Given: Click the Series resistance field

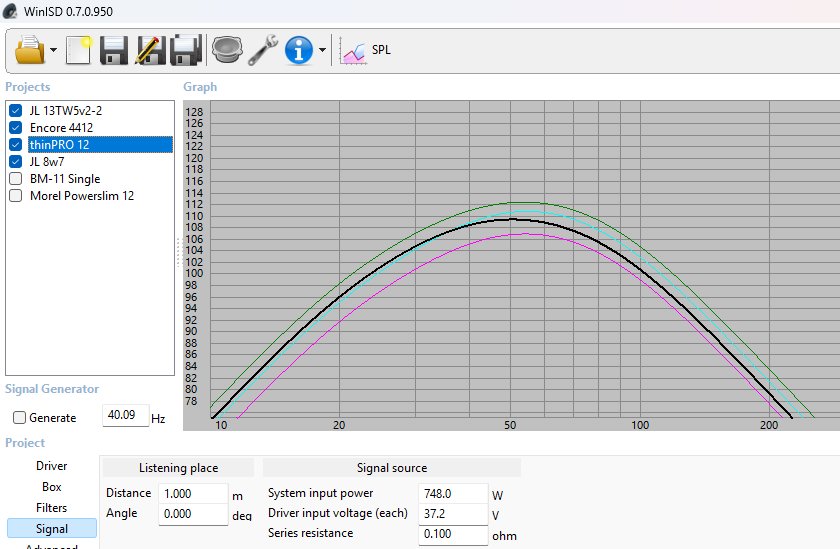Looking at the screenshot, I should [453, 534].
